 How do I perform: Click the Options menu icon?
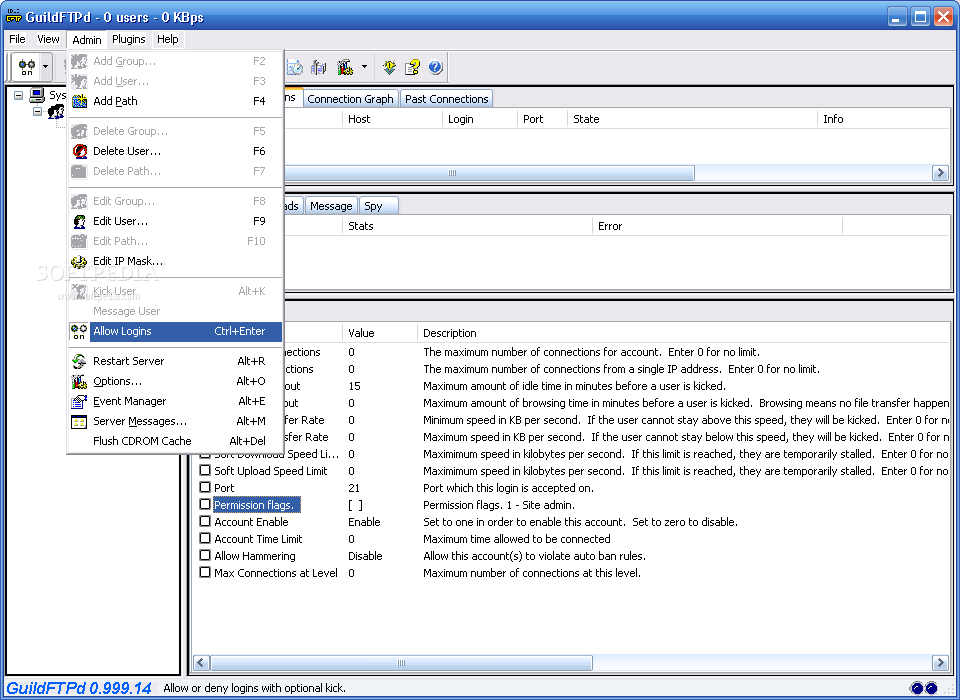pyautogui.click(x=79, y=382)
